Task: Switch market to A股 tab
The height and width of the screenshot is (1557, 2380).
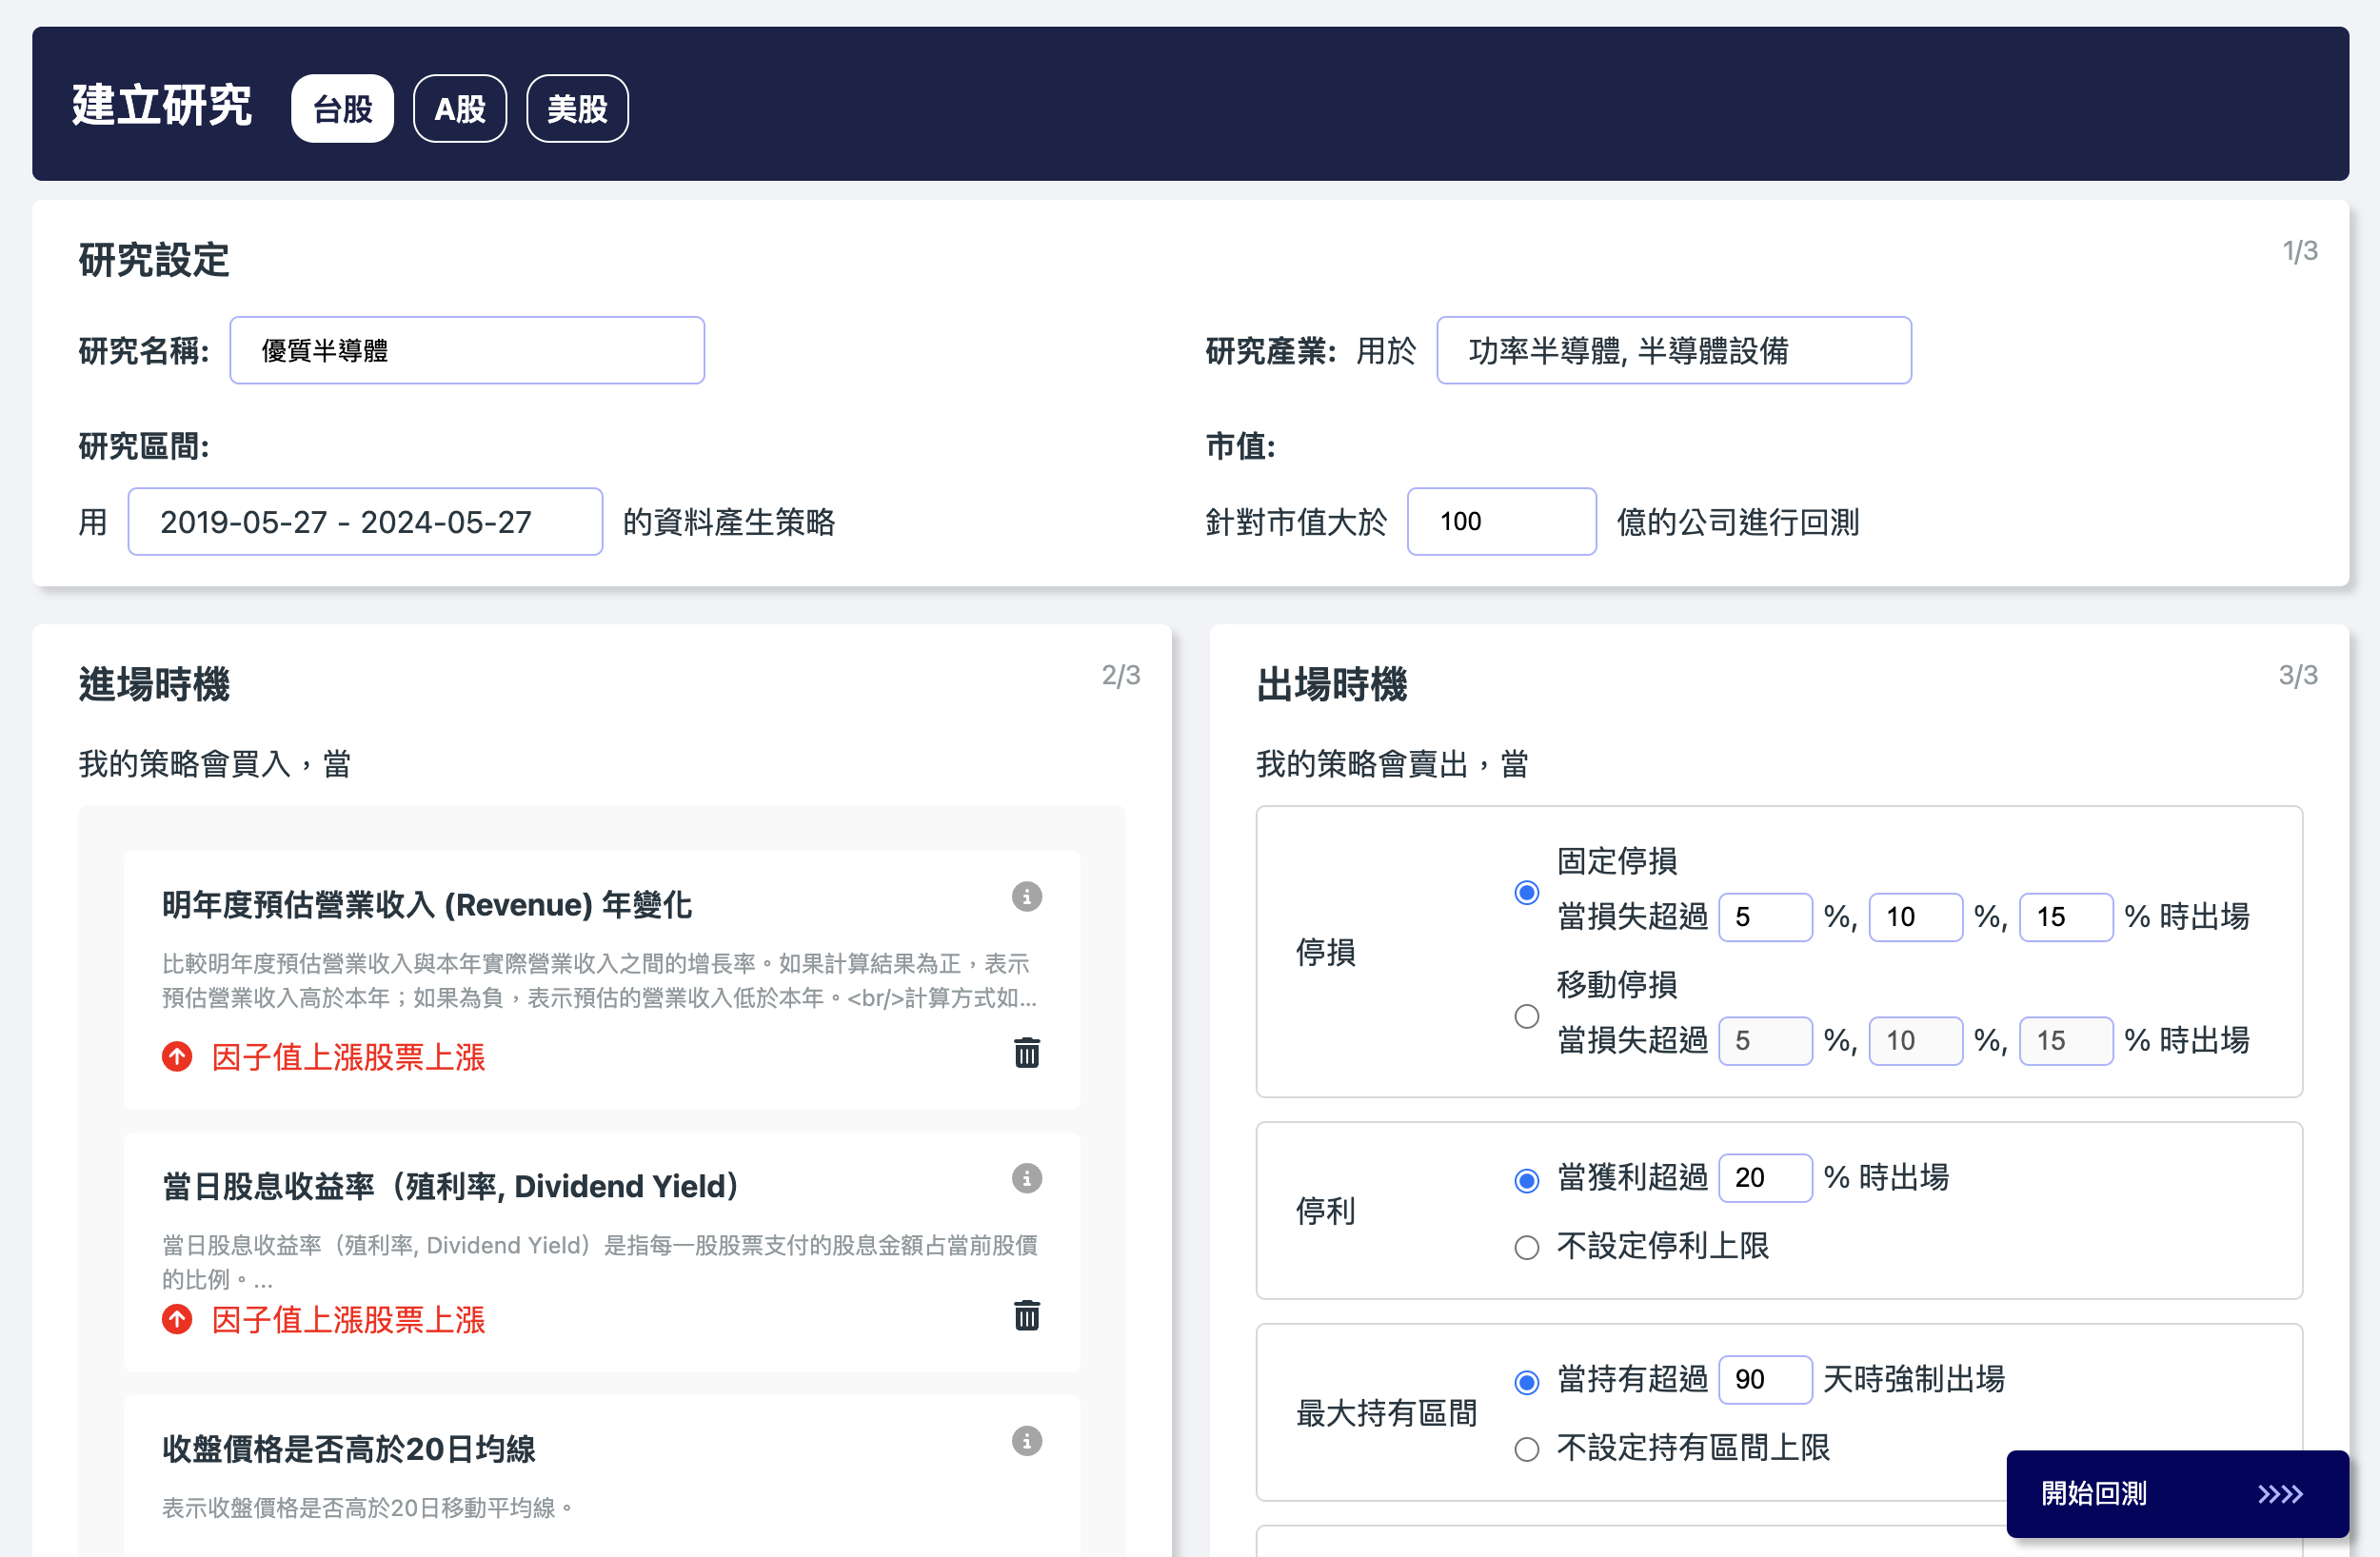Action: 460,108
